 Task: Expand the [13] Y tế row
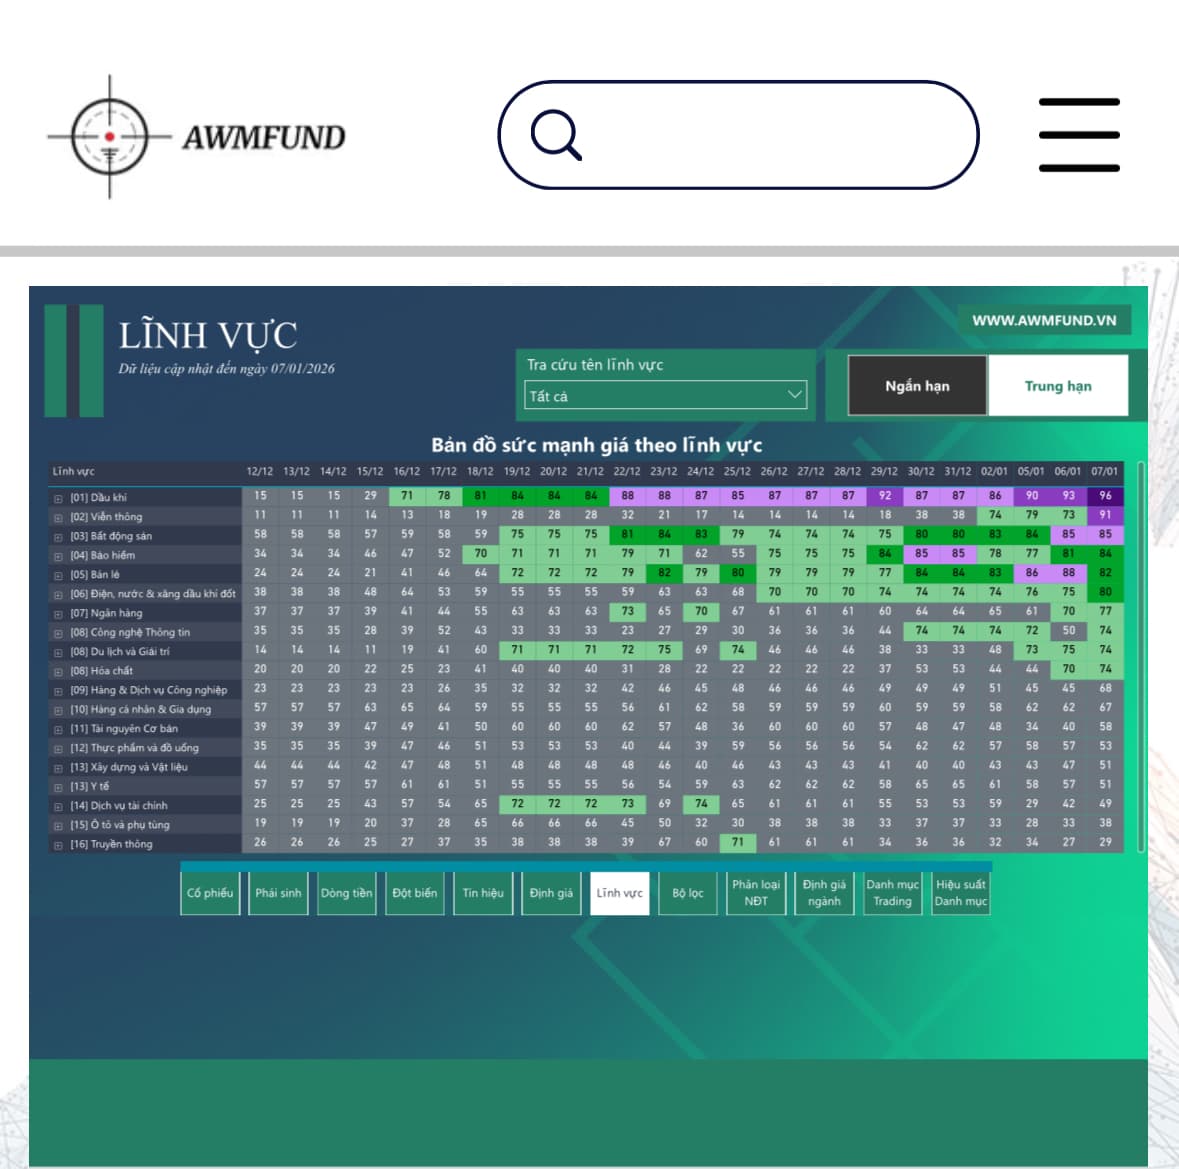click(58, 788)
